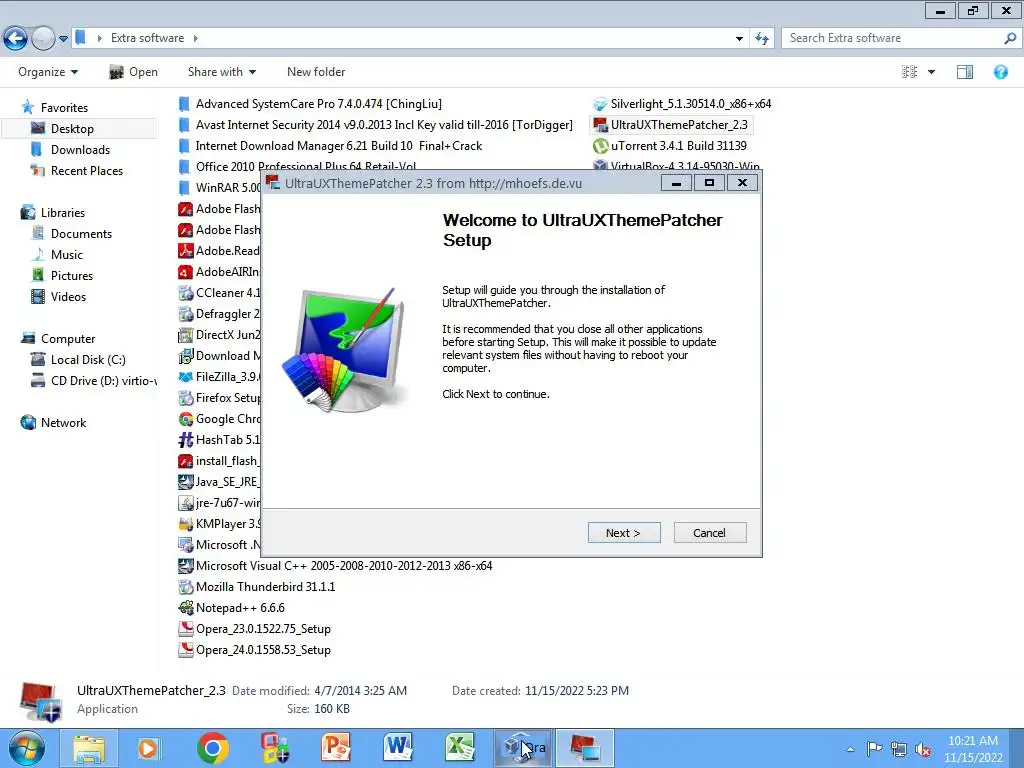Change your view icon in toolbar
Viewport: 1024px width, 768px height.
point(909,72)
